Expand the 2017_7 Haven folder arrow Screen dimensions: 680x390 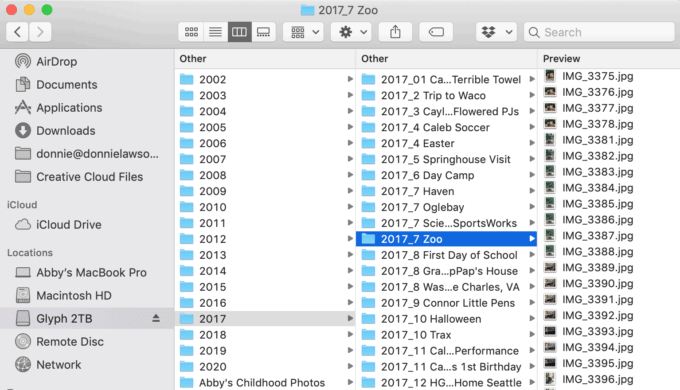(x=532, y=191)
